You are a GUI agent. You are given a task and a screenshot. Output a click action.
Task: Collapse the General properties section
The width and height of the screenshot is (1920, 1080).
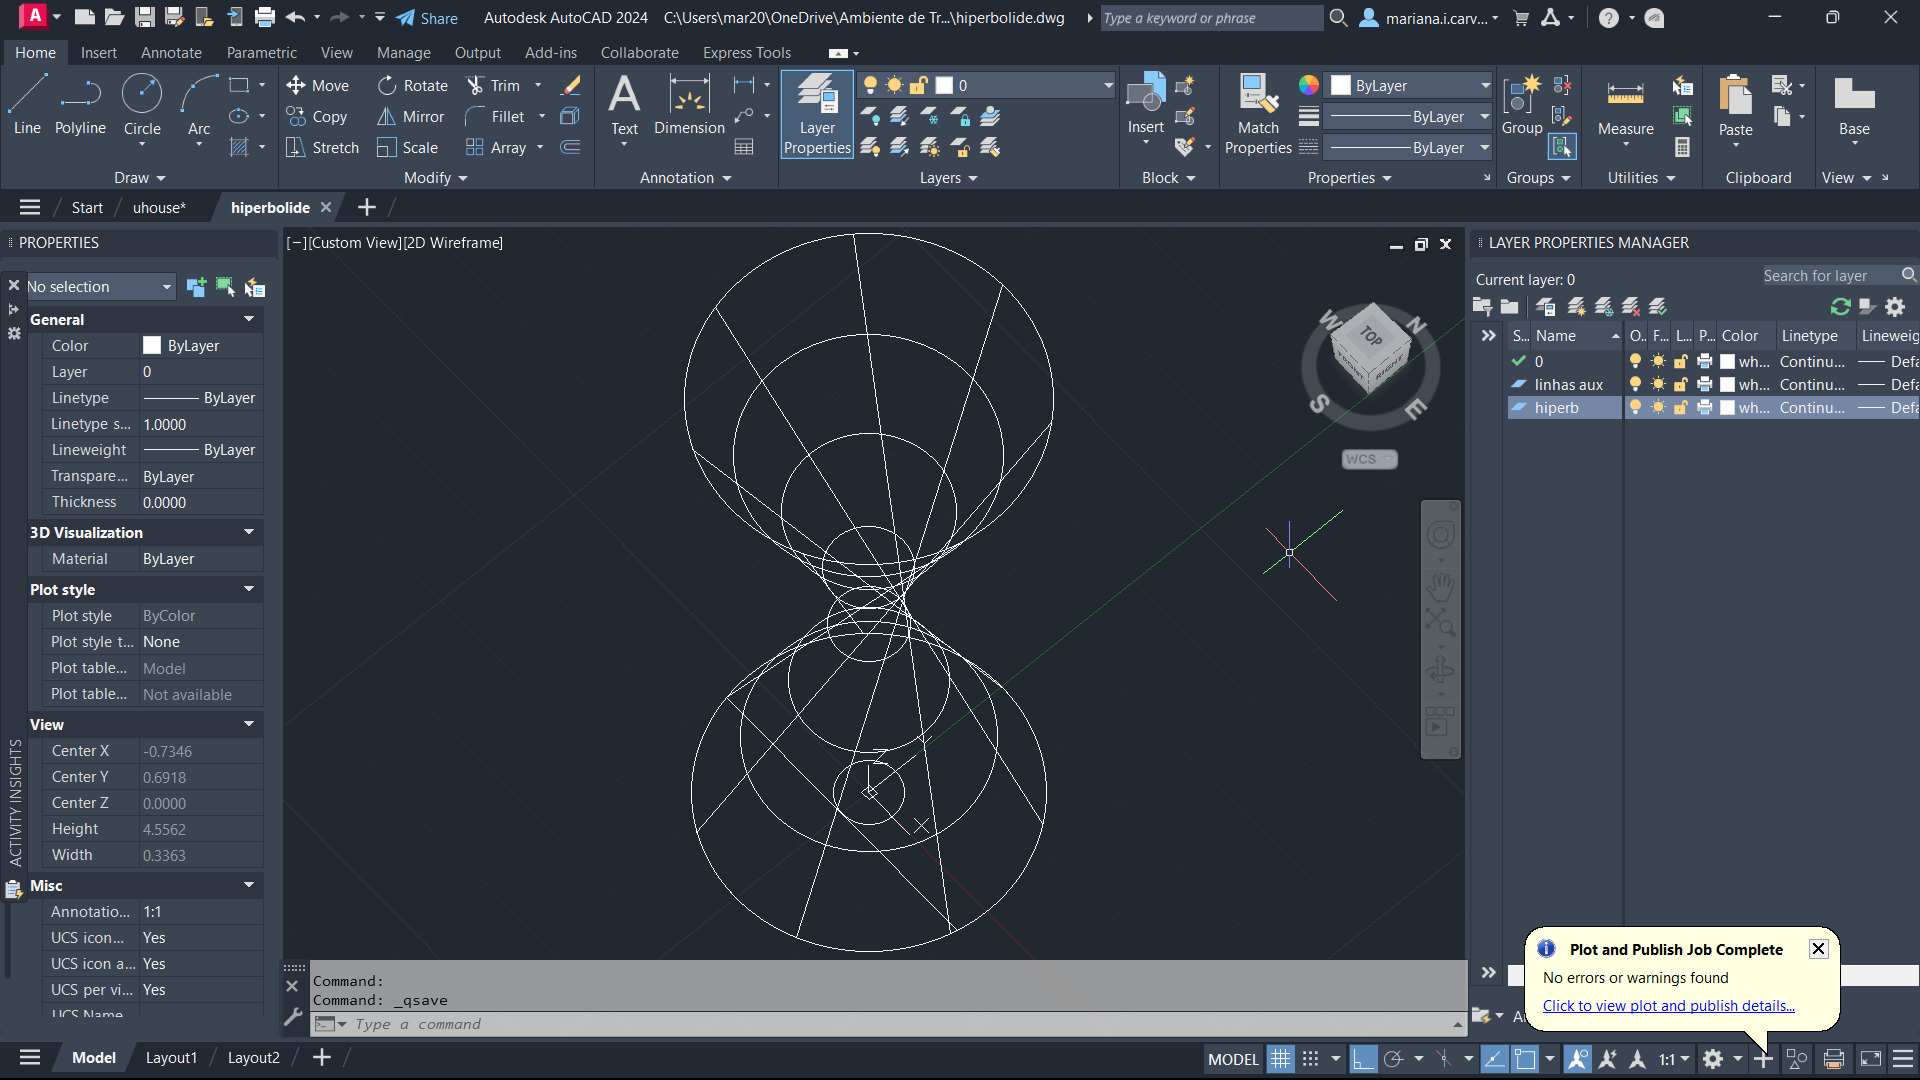tap(249, 319)
